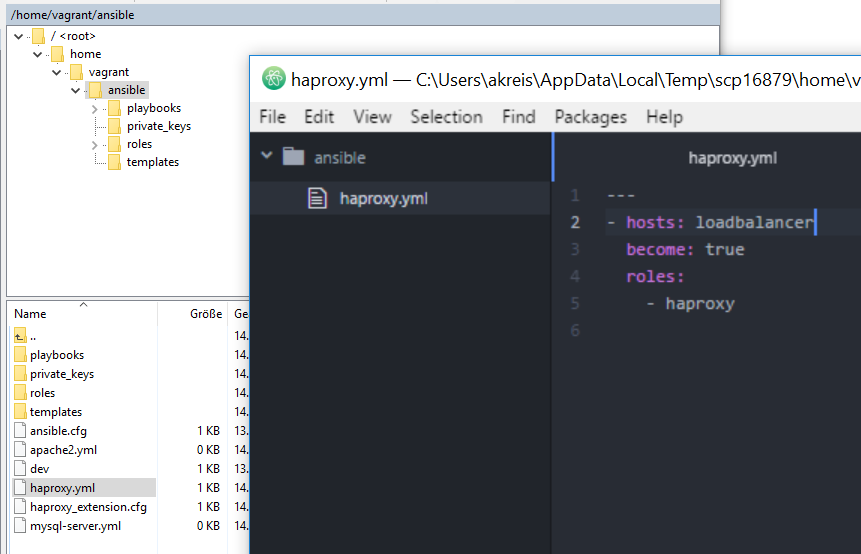
Task: Select haproxy_extension.cfg in file list
Action: (88, 507)
